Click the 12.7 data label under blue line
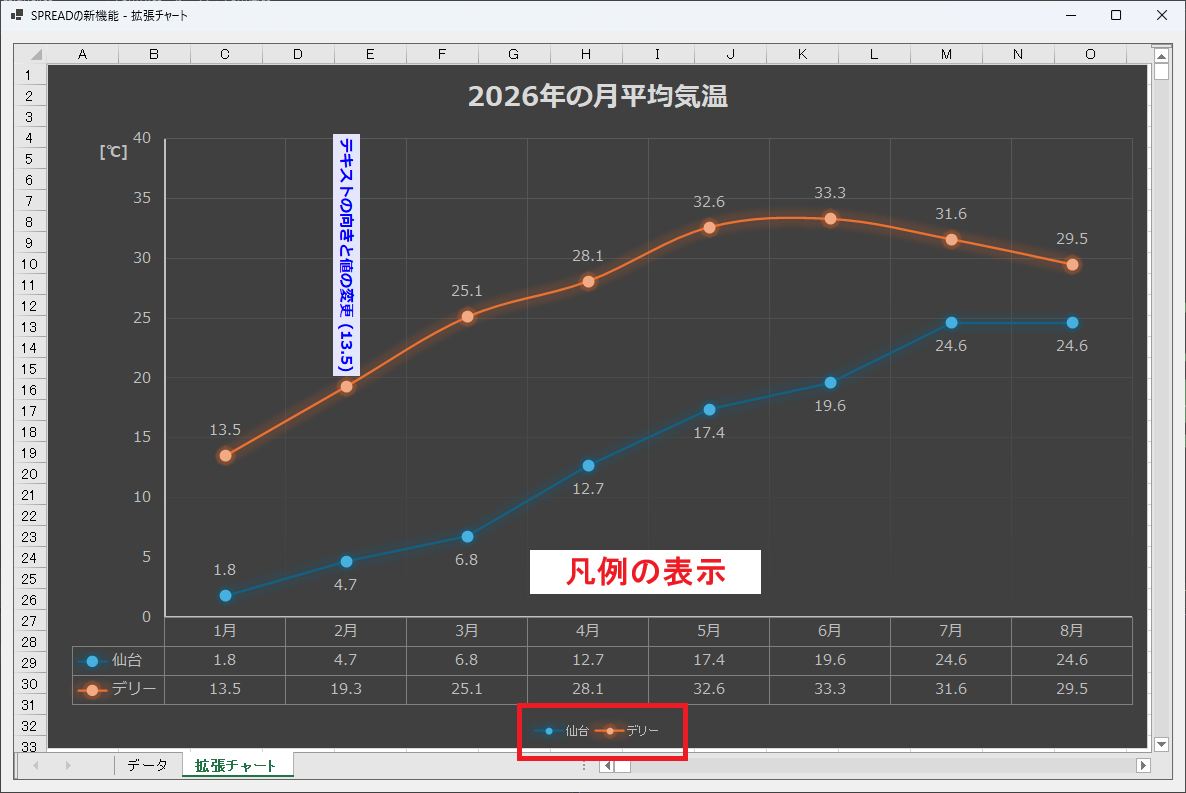1186x793 pixels. [588, 489]
